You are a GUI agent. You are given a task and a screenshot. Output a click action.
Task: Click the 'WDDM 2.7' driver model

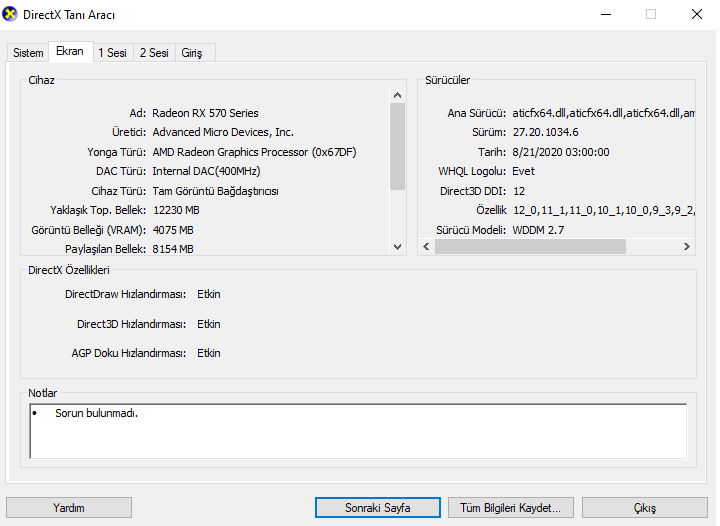click(538, 230)
